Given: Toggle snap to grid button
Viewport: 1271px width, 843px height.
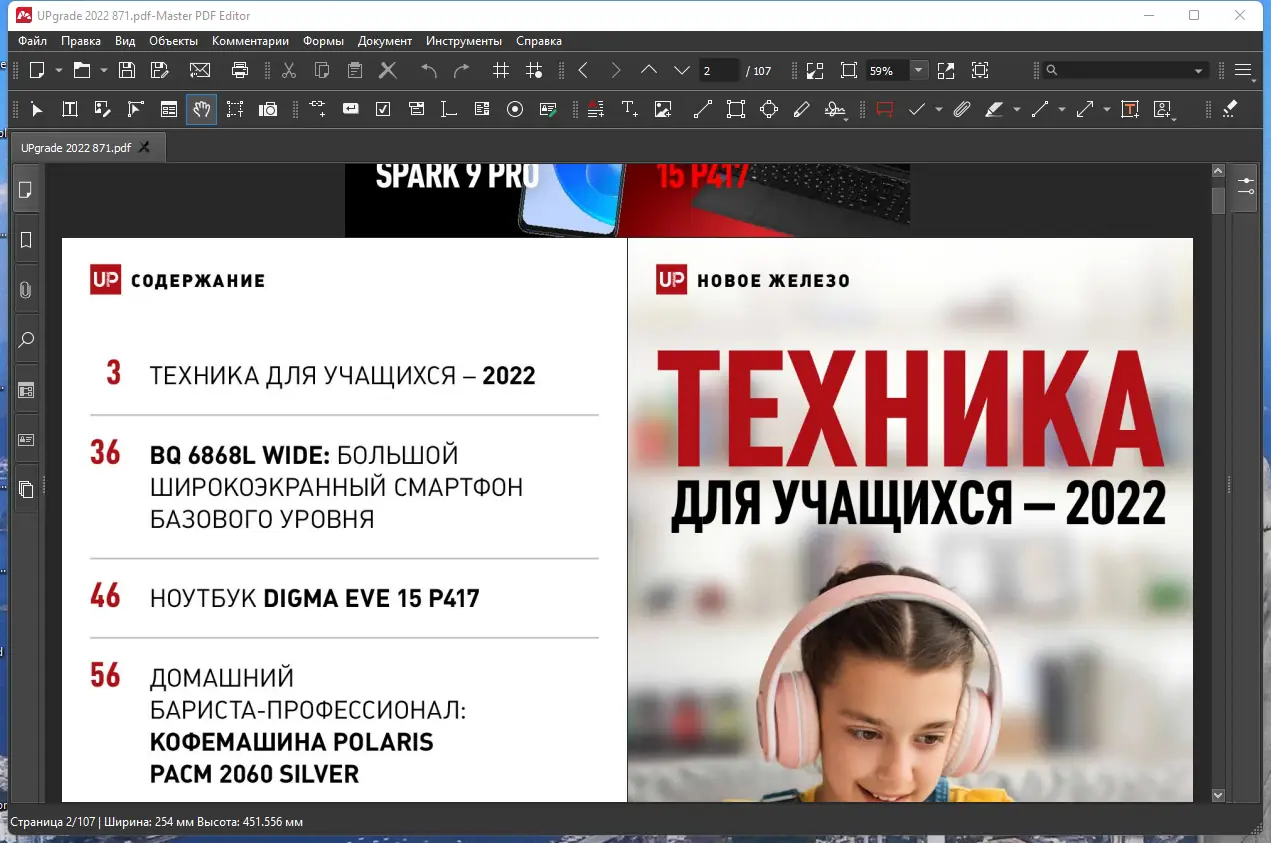Looking at the screenshot, I should click(534, 71).
